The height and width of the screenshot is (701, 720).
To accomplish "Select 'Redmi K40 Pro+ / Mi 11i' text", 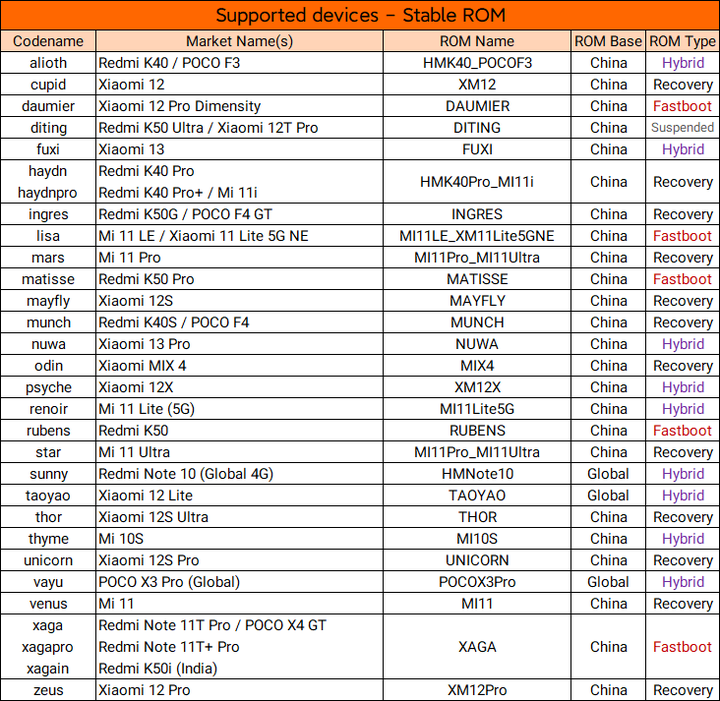I will pyautogui.click(x=178, y=193).
